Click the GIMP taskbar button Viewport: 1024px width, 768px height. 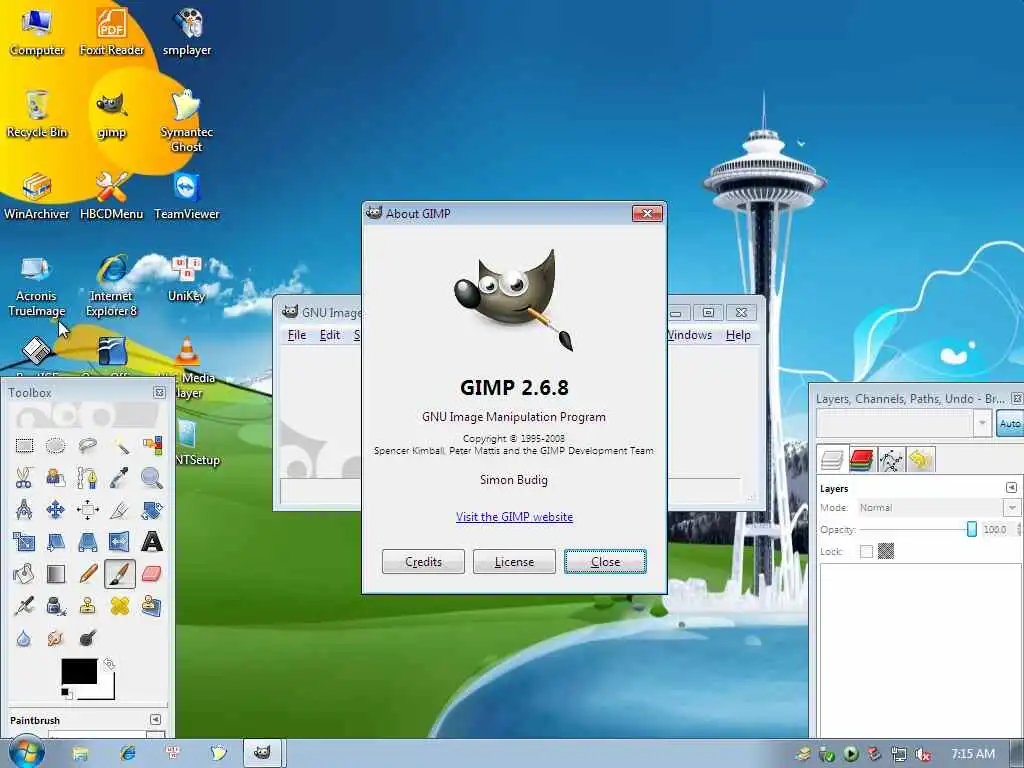263,752
